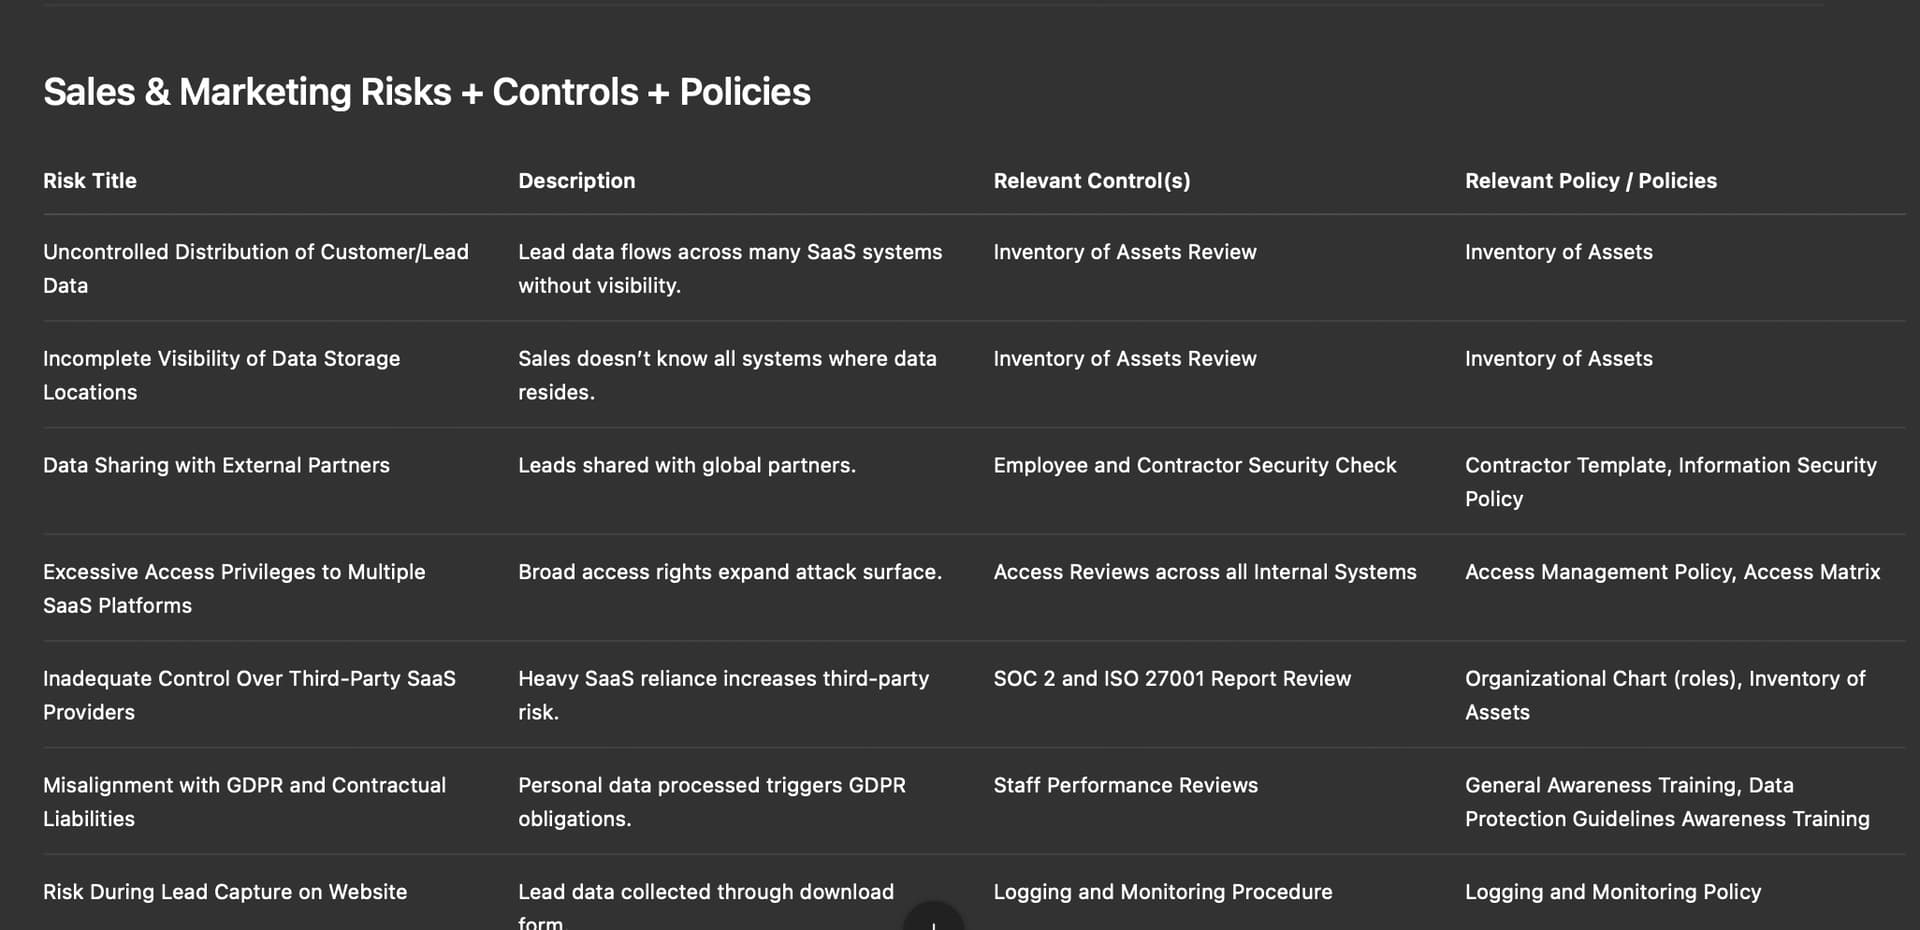Click the Risk Title column header
Image resolution: width=1920 pixels, height=930 pixels.
click(x=90, y=181)
